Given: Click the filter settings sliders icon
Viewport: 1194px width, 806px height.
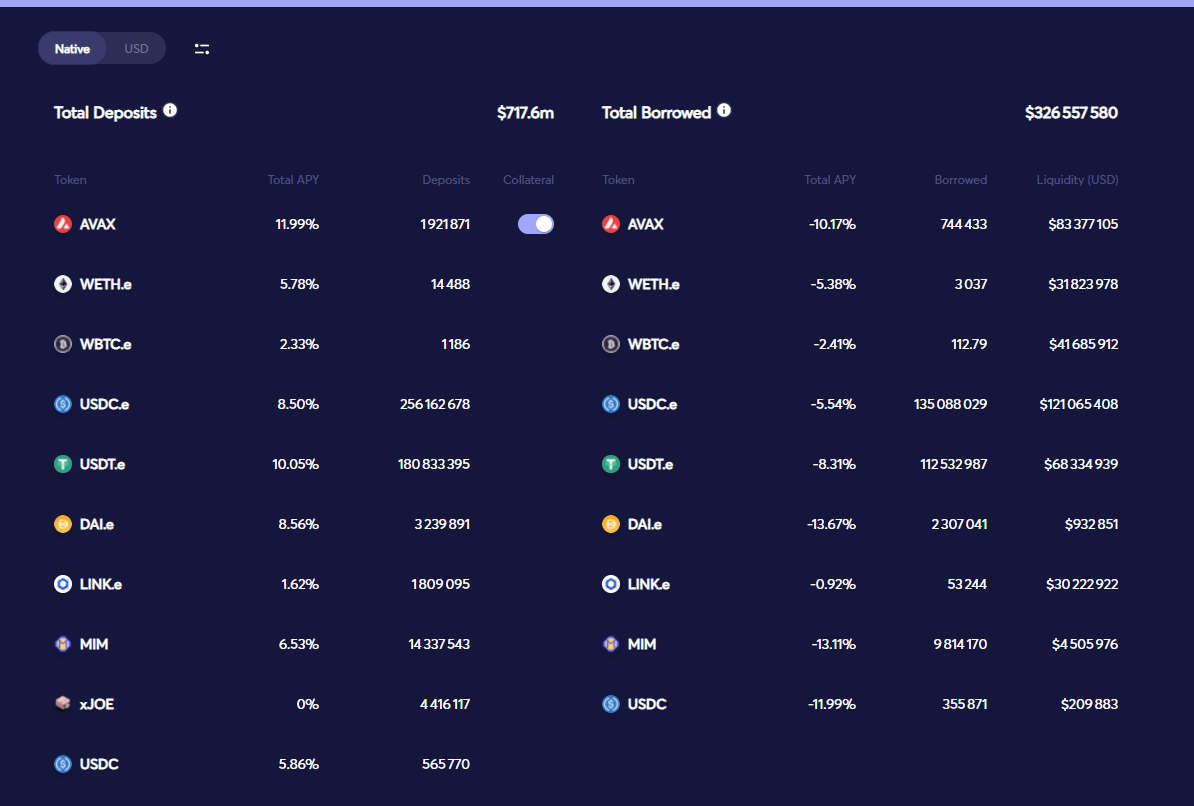Looking at the screenshot, I should [x=202, y=49].
